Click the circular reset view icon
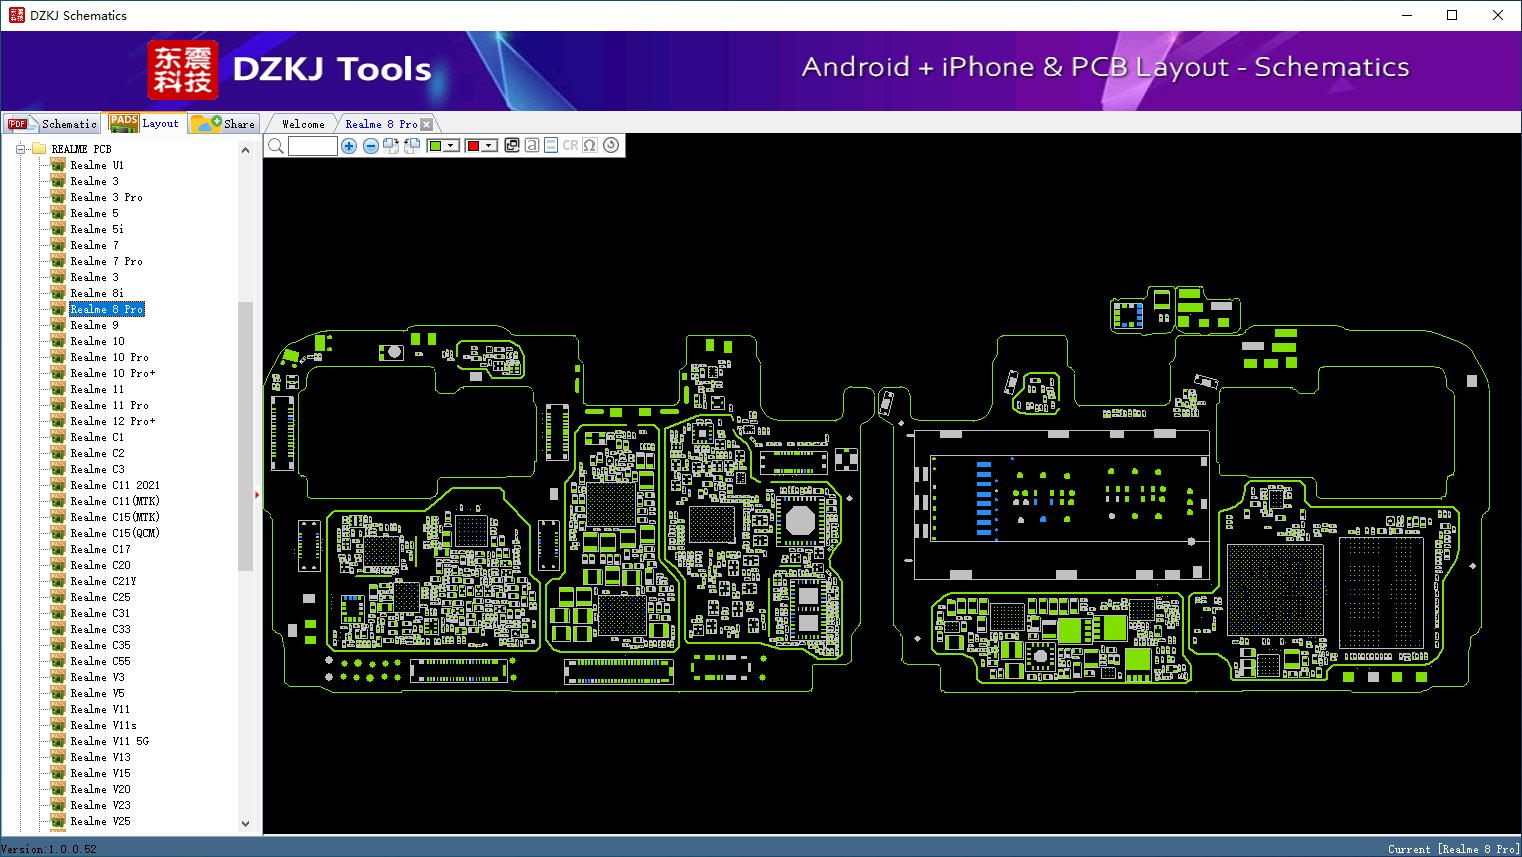The height and width of the screenshot is (857, 1522). (x=611, y=145)
